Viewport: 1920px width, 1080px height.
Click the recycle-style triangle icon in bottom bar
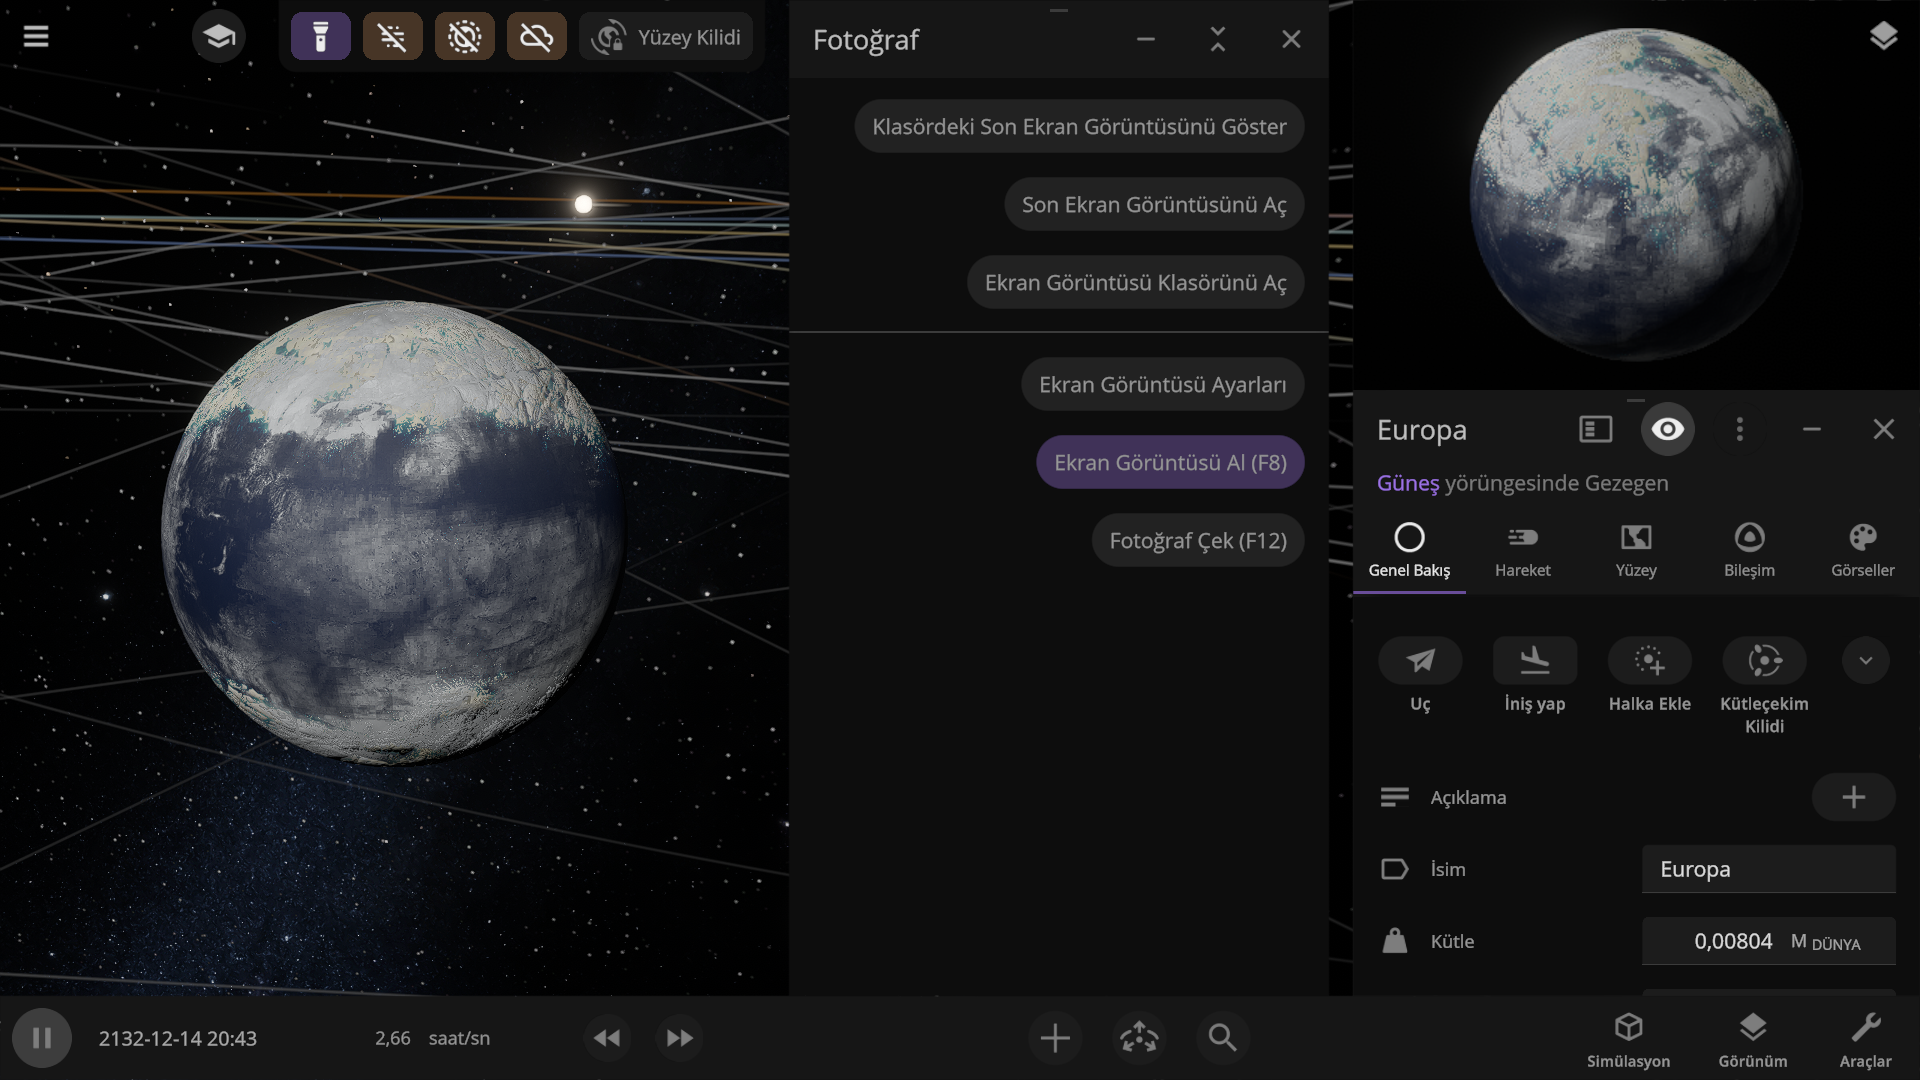click(1139, 1038)
